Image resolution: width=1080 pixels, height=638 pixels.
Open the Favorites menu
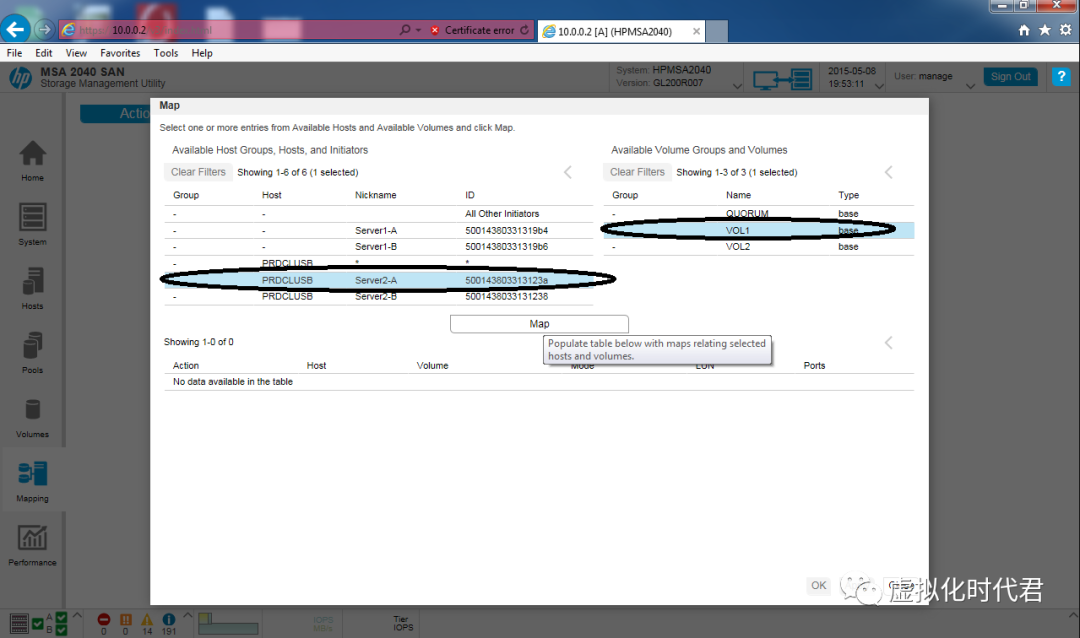coord(120,53)
